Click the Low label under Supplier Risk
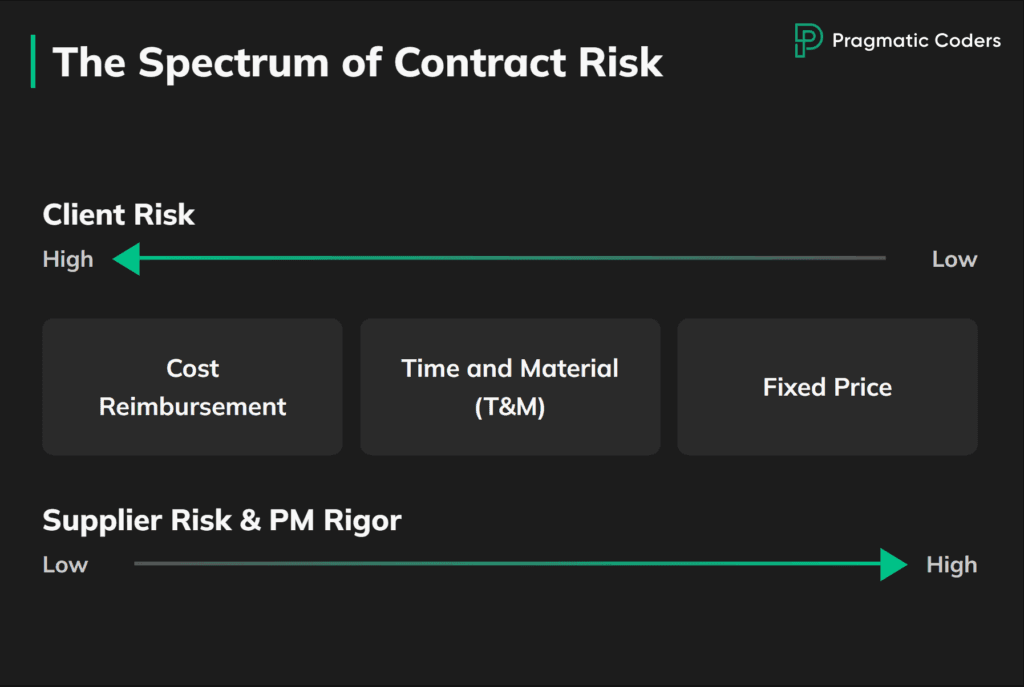 [x=65, y=565]
